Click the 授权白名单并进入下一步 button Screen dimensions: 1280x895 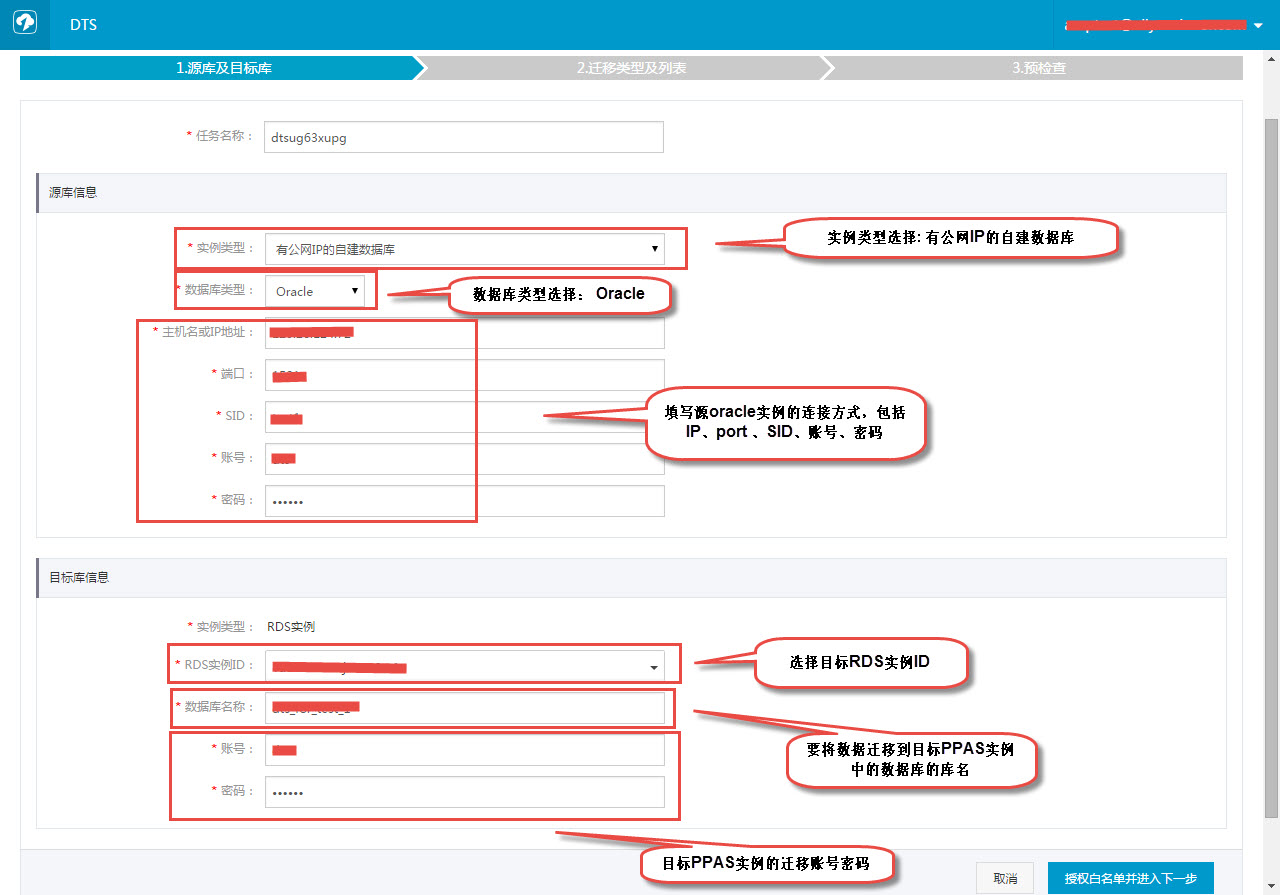coord(1130,877)
